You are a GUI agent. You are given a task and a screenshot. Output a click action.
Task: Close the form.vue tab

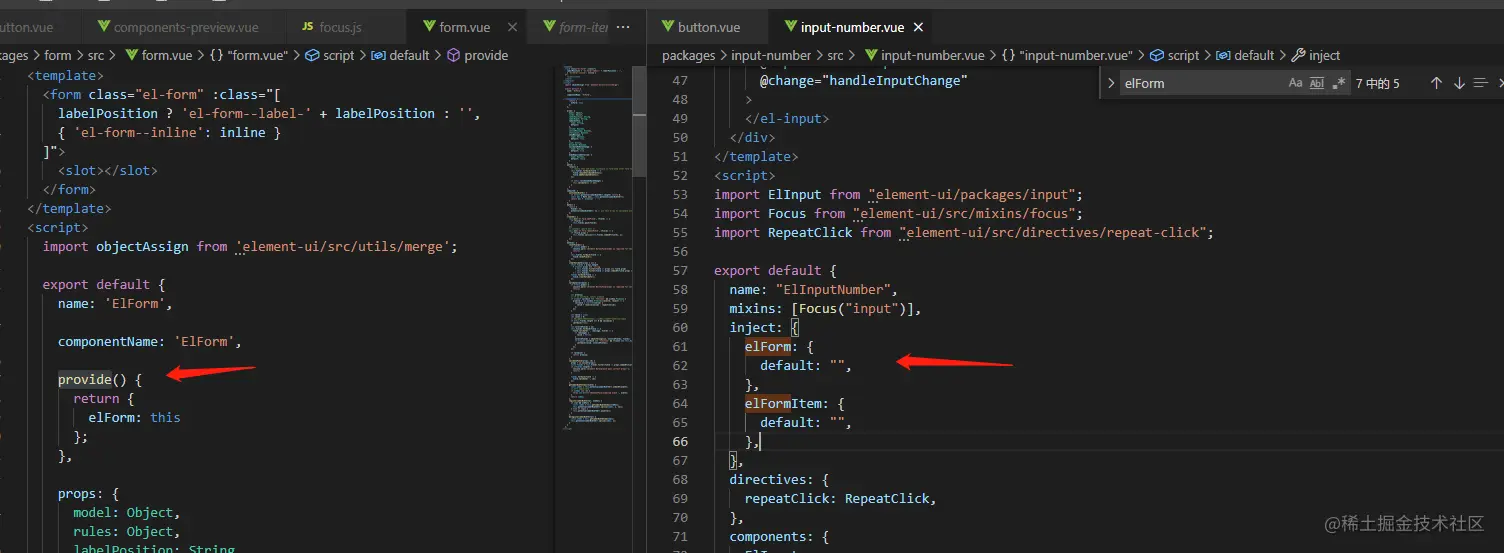513,27
